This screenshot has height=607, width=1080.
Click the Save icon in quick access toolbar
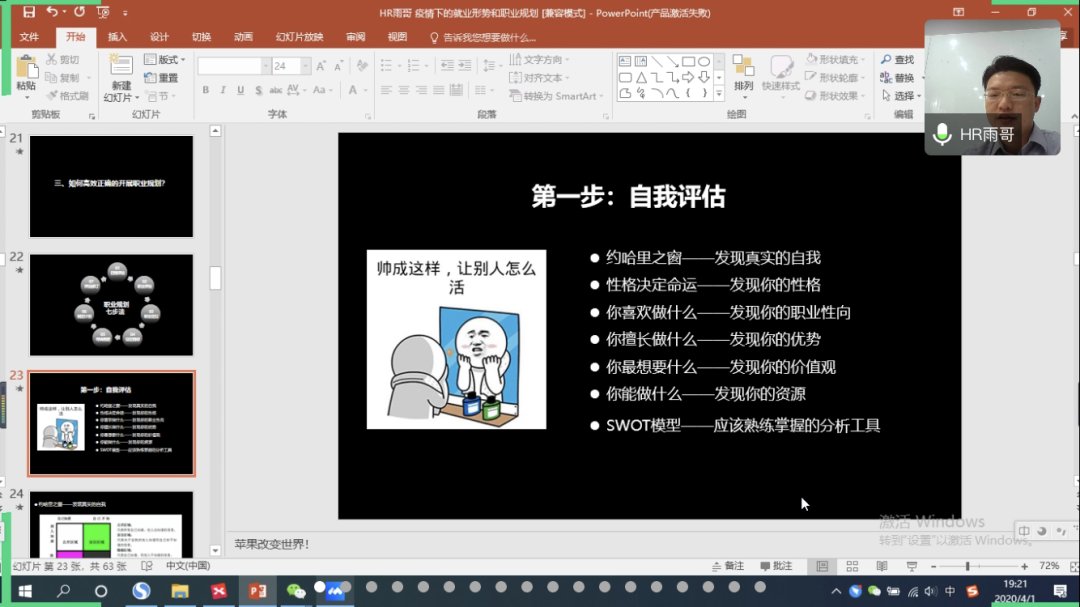(29, 12)
